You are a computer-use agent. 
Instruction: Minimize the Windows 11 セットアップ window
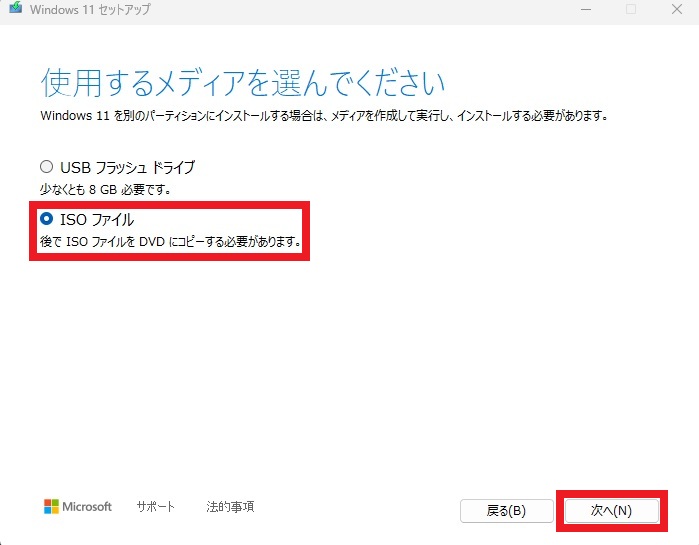pos(586,9)
